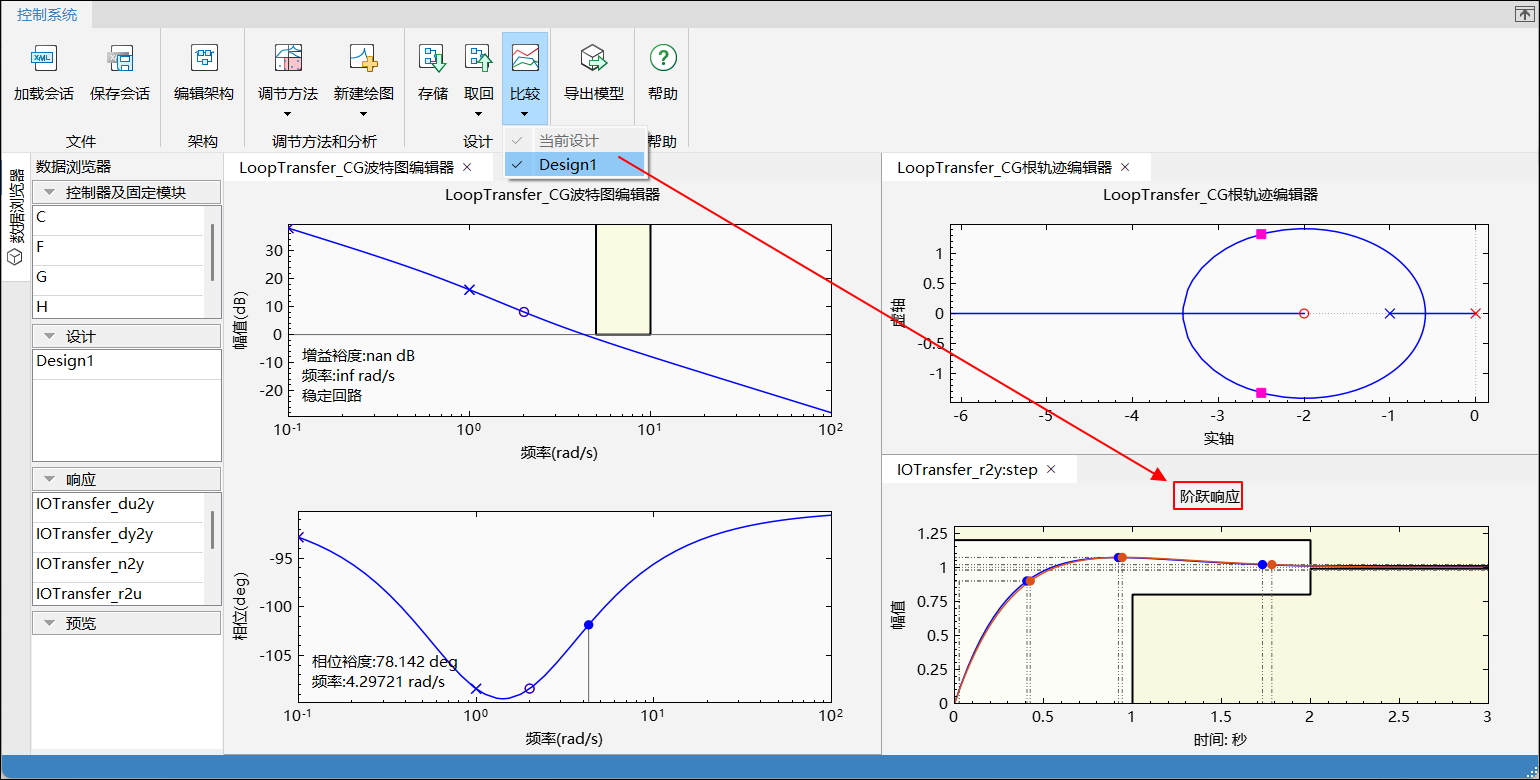Toggle the 数据浏览器 side panel tab
This screenshot has width=1540, height=780.
point(16,217)
